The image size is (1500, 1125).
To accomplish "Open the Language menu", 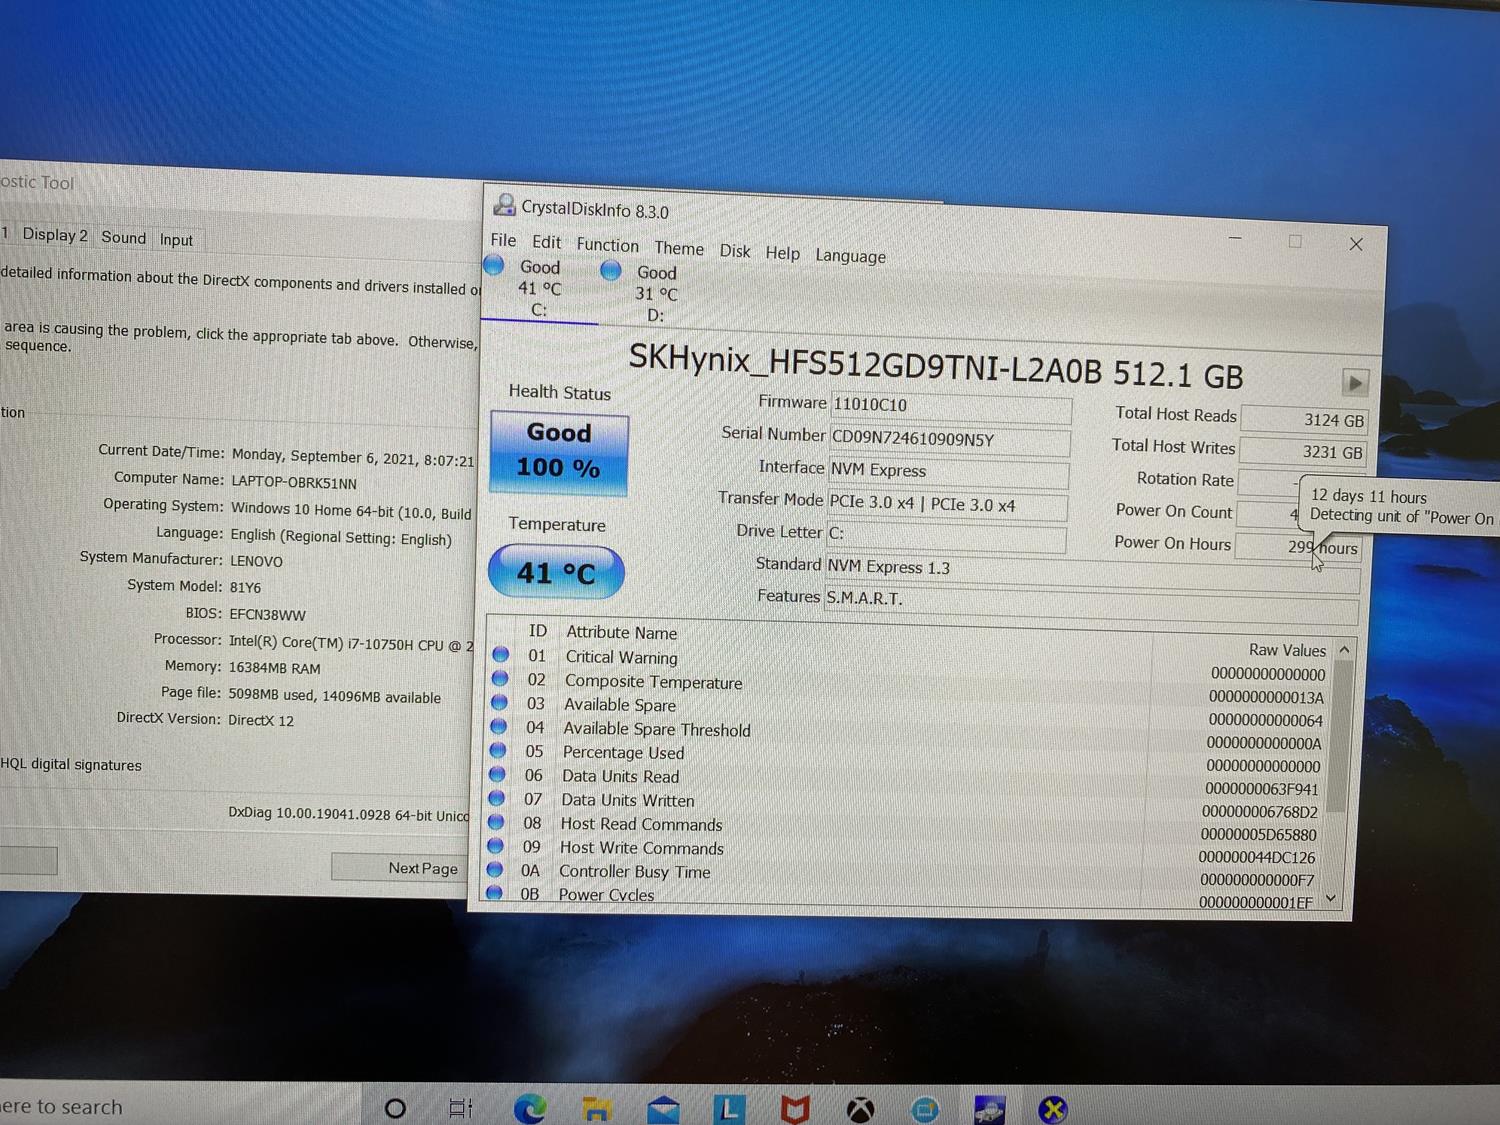I will pos(850,256).
